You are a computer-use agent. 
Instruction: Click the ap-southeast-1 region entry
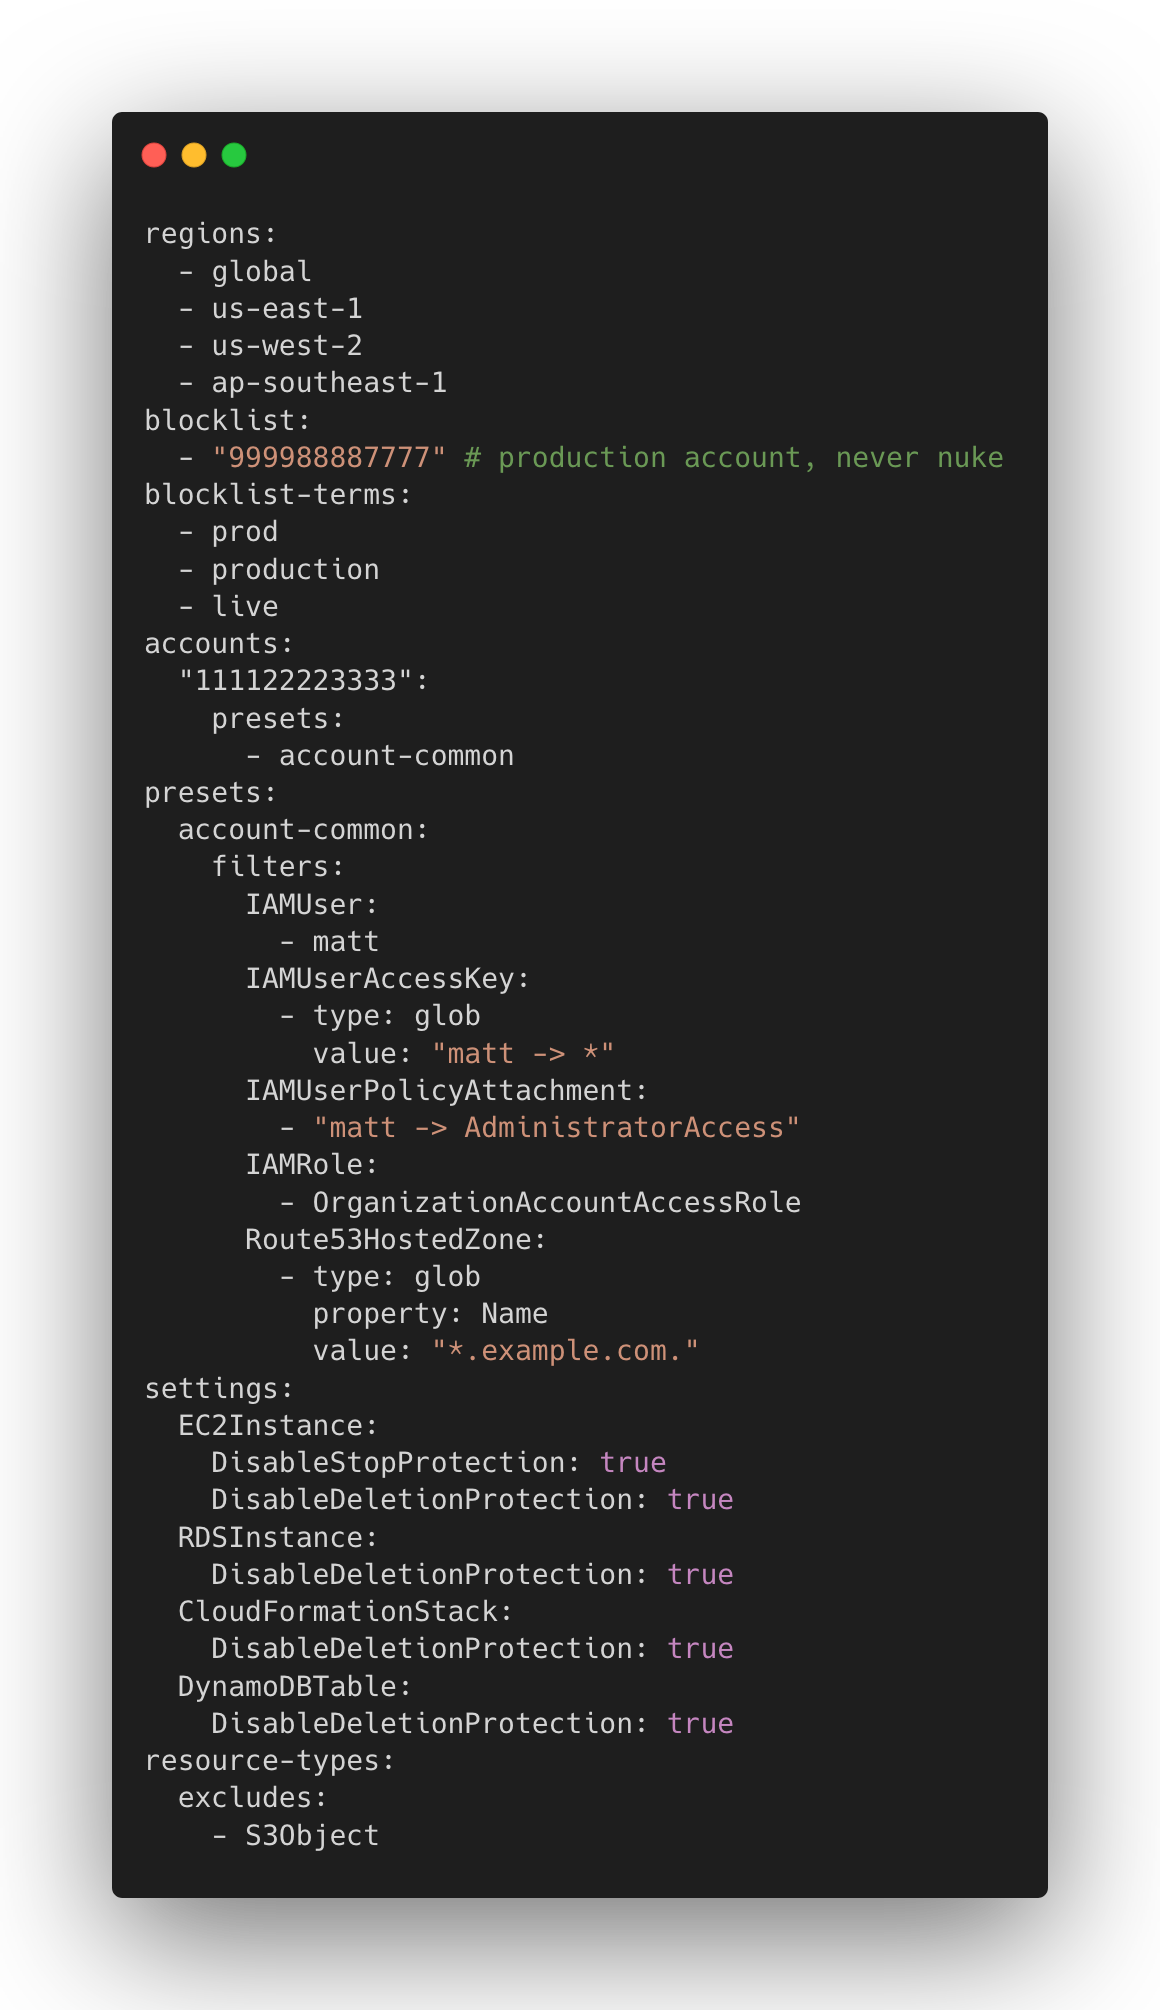pyautogui.click(x=329, y=383)
